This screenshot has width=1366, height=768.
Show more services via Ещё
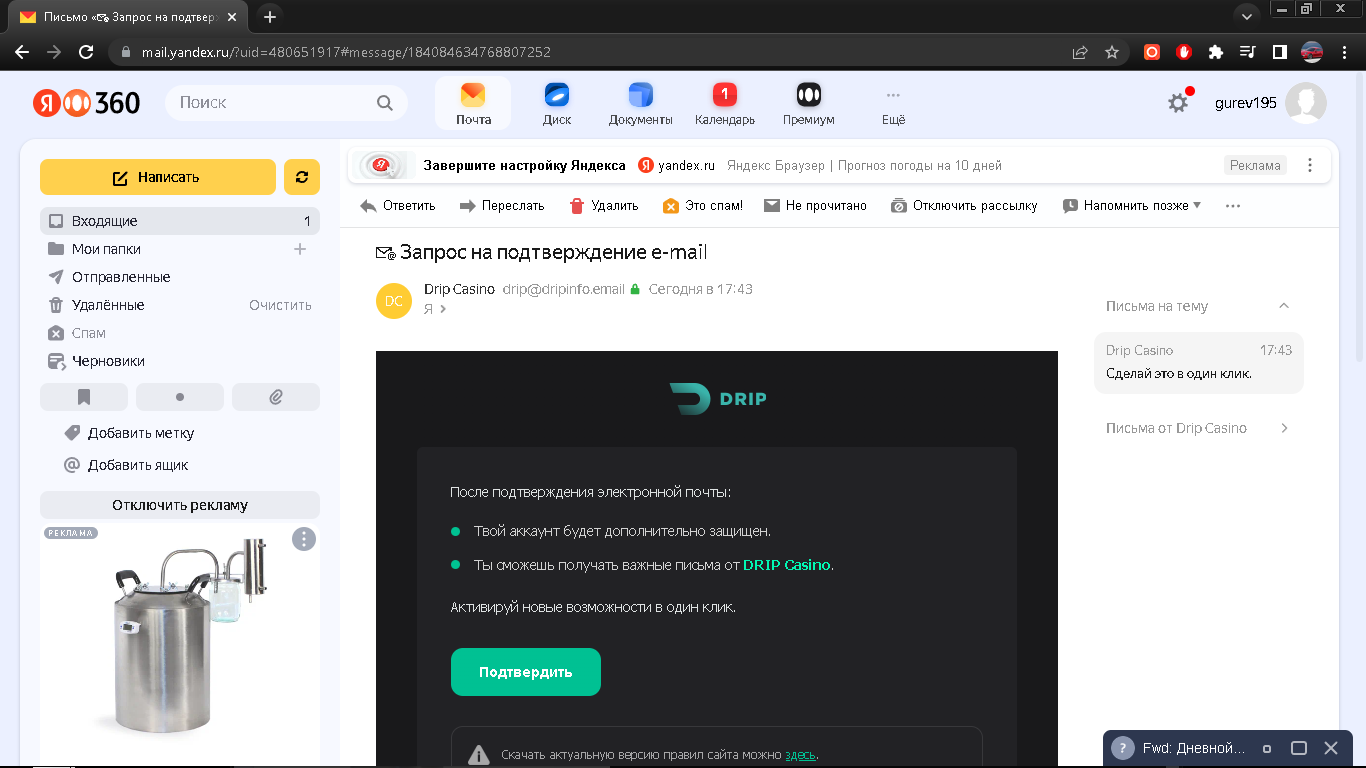(x=893, y=104)
